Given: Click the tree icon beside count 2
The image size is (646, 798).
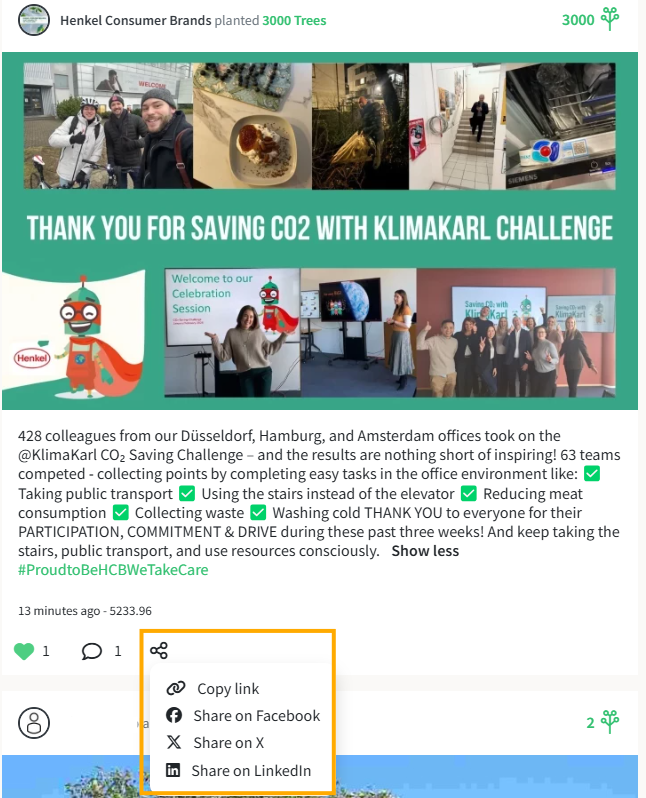Looking at the screenshot, I should pyautogui.click(x=609, y=721).
